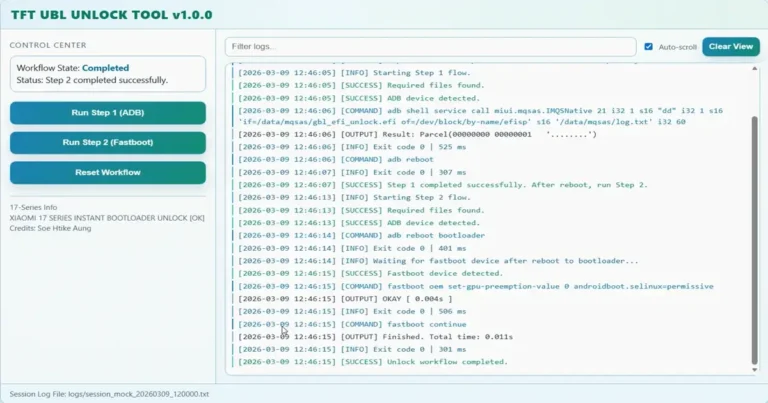
Task: Select the 17-Series Info label
Action: [x=36, y=207]
